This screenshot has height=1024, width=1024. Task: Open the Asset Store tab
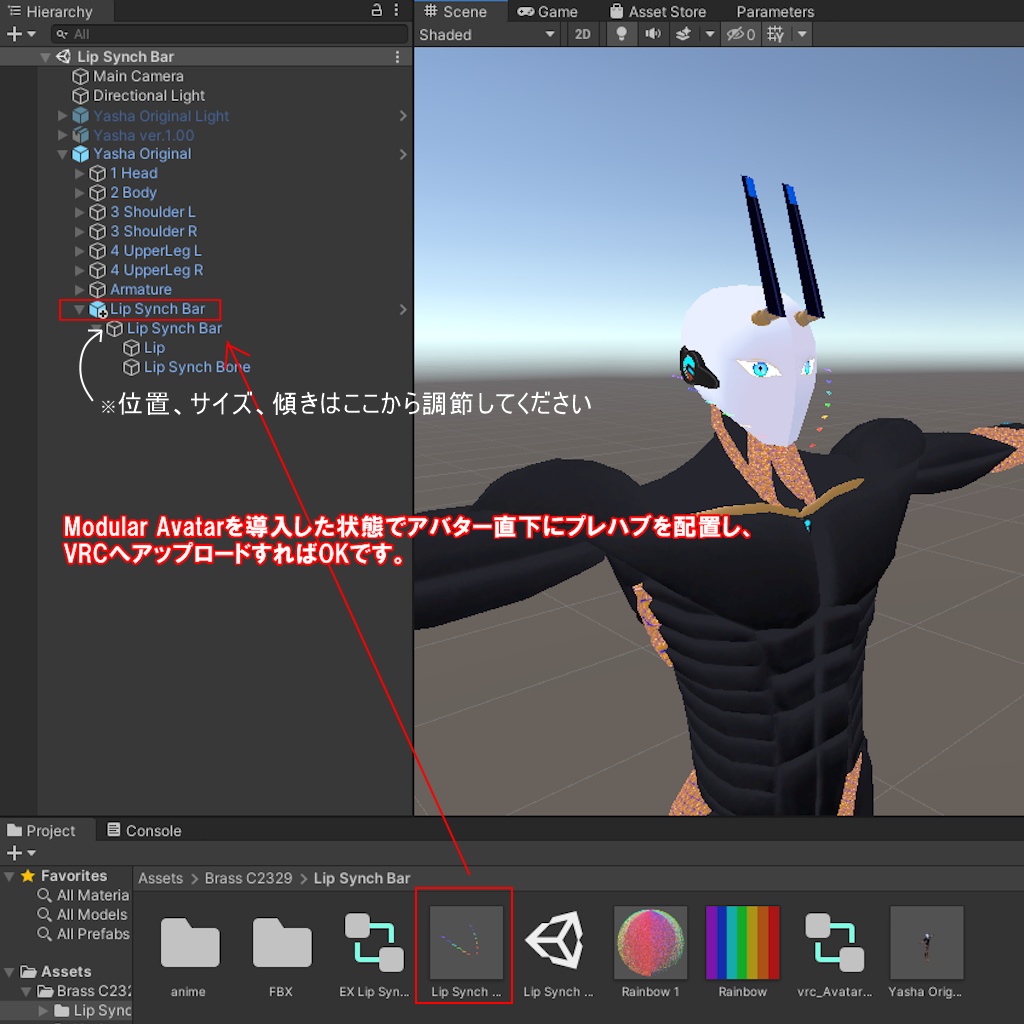point(658,12)
